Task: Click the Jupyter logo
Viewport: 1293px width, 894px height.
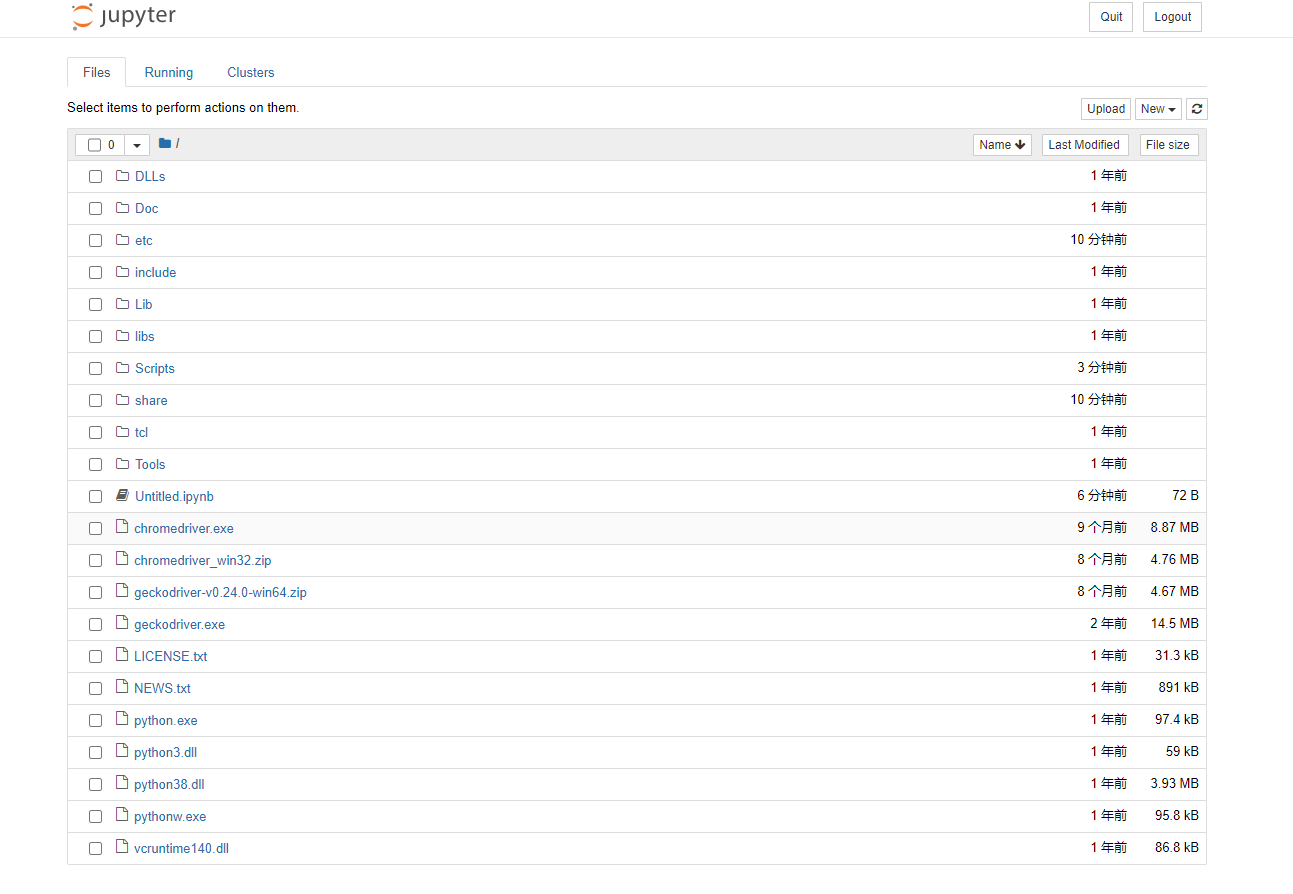Action: [124, 17]
